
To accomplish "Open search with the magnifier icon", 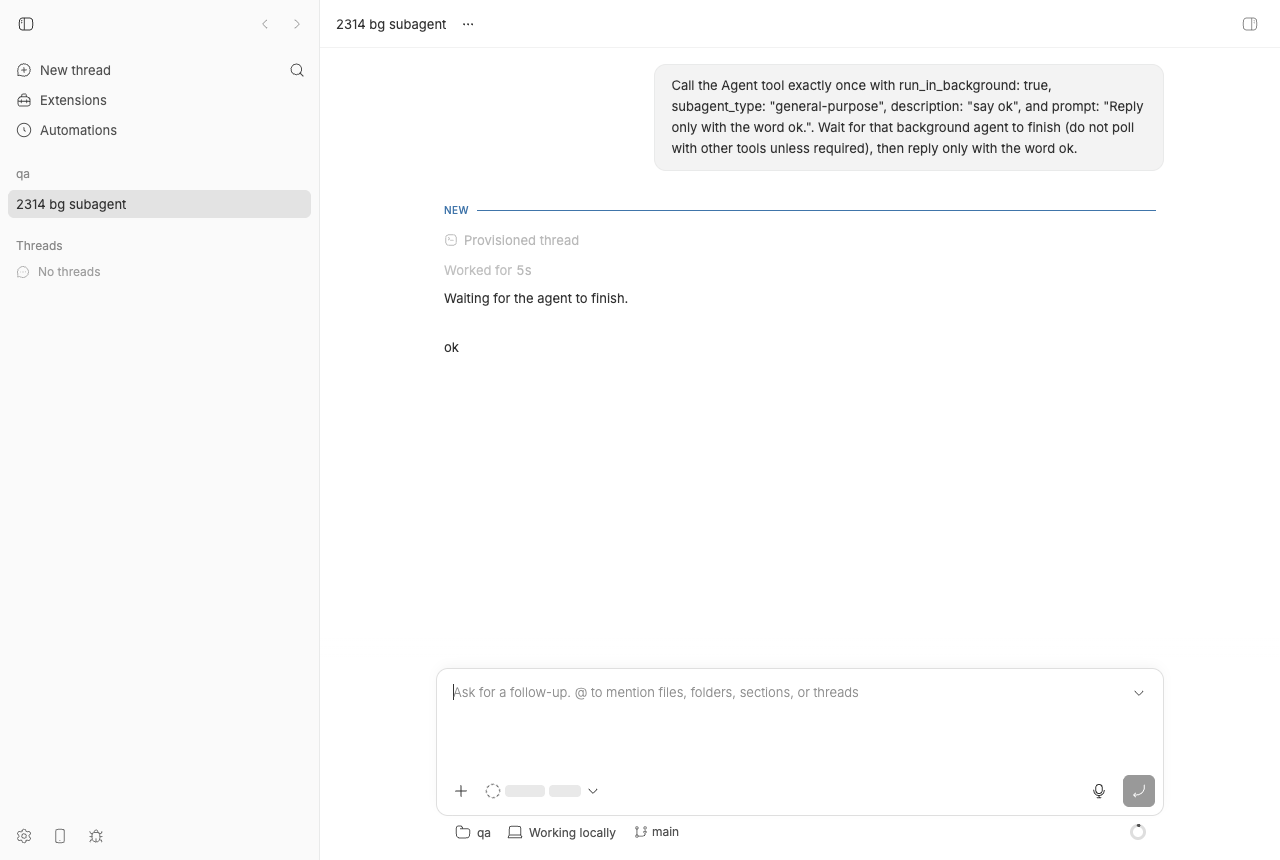I will (297, 70).
